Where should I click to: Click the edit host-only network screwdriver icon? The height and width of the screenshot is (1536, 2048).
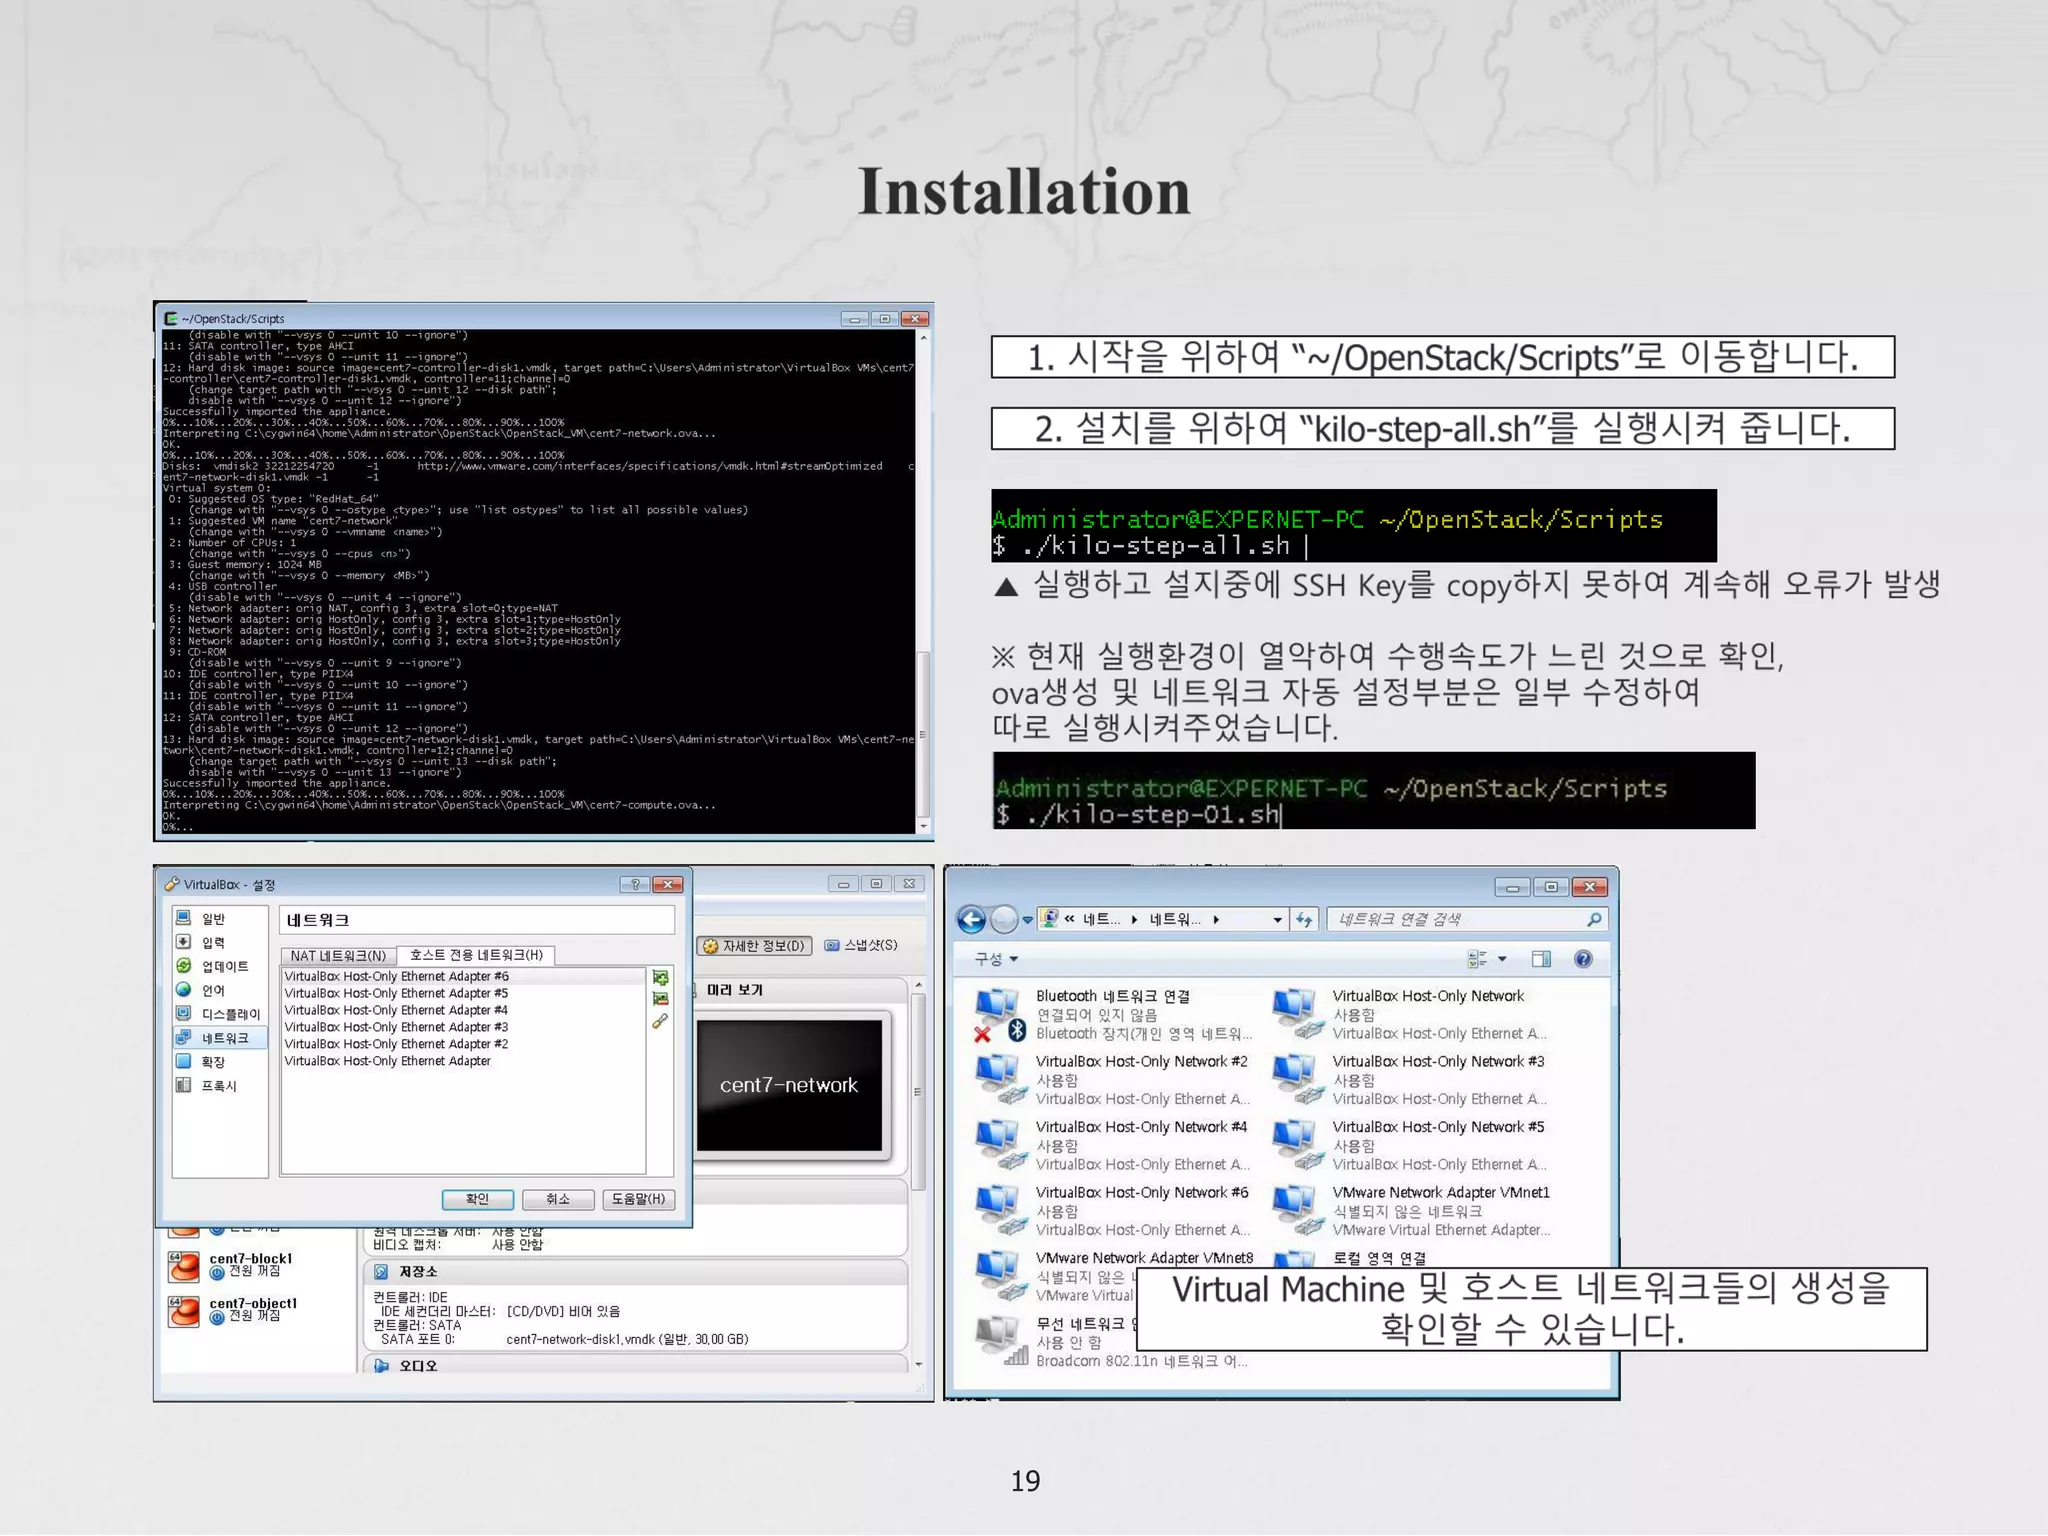(x=660, y=1021)
